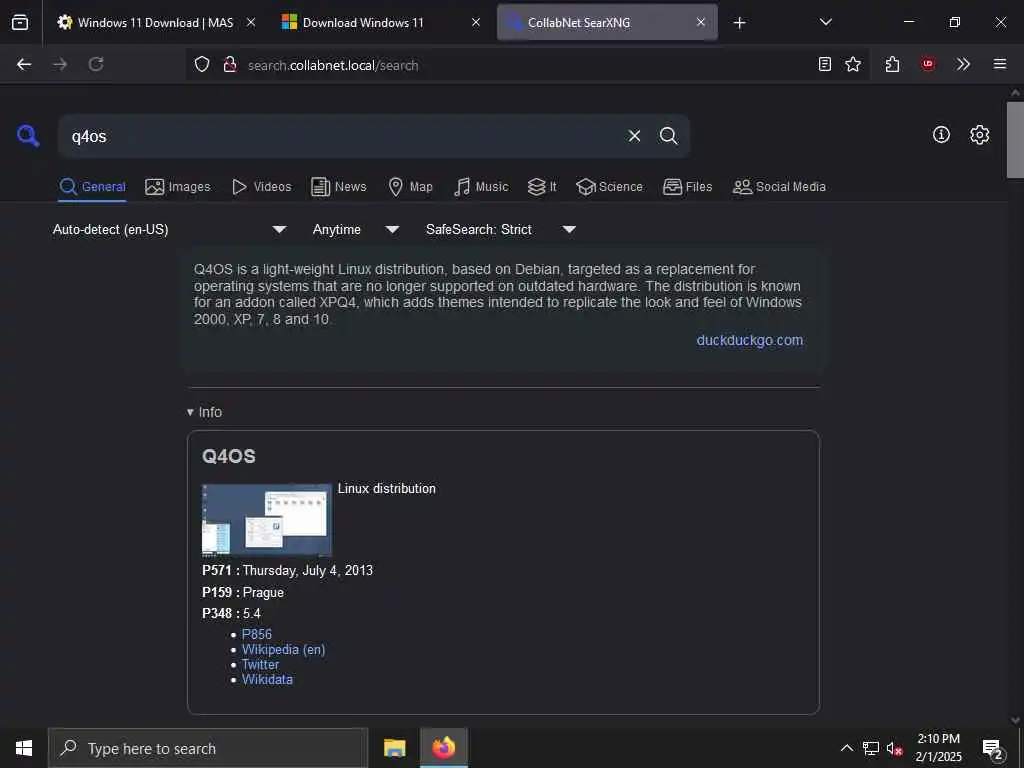Open the SearXNG about info icon
Image resolution: width=1024 pixels, height=768 pixels.
click(941, 135)
